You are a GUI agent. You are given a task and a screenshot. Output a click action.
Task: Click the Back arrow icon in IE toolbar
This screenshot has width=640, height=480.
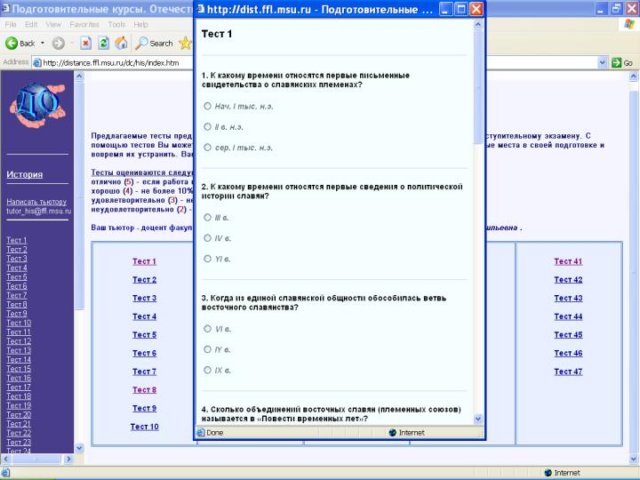pyautogui.click(x=11, y=43)
